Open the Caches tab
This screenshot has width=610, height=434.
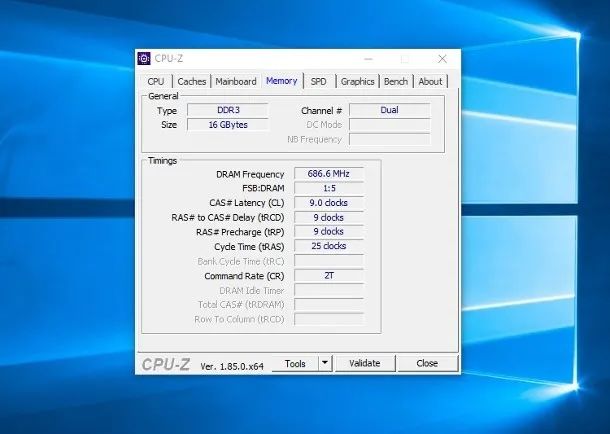point(192,82)
